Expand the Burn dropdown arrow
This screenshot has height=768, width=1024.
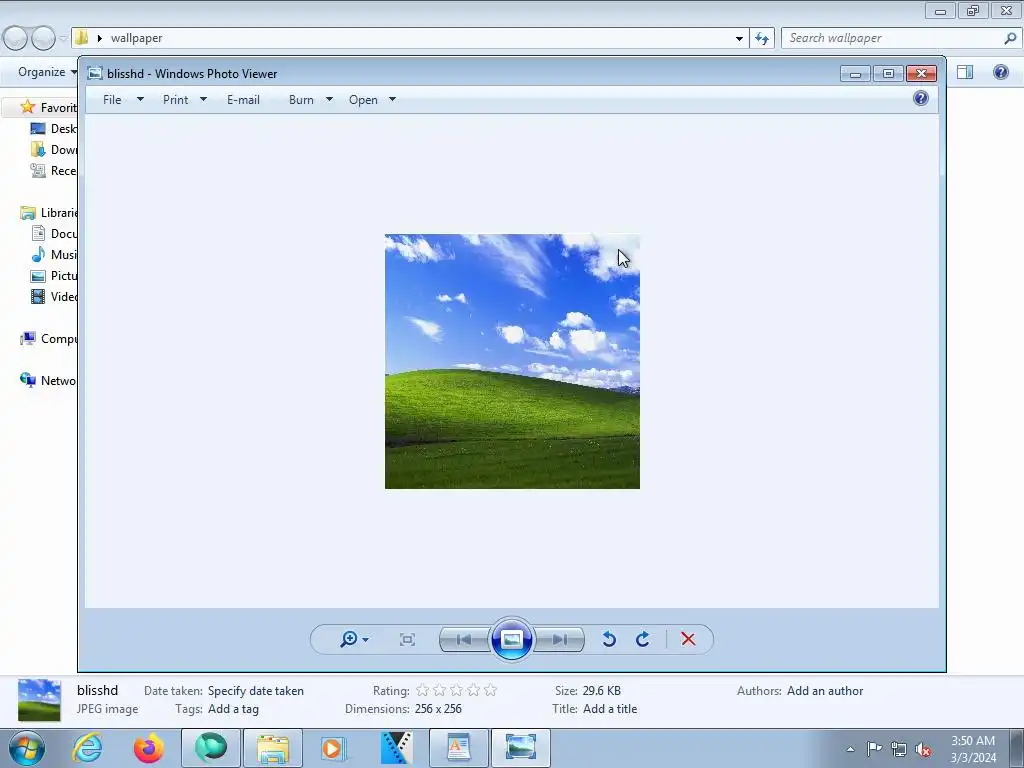click(x=329, y=99)
